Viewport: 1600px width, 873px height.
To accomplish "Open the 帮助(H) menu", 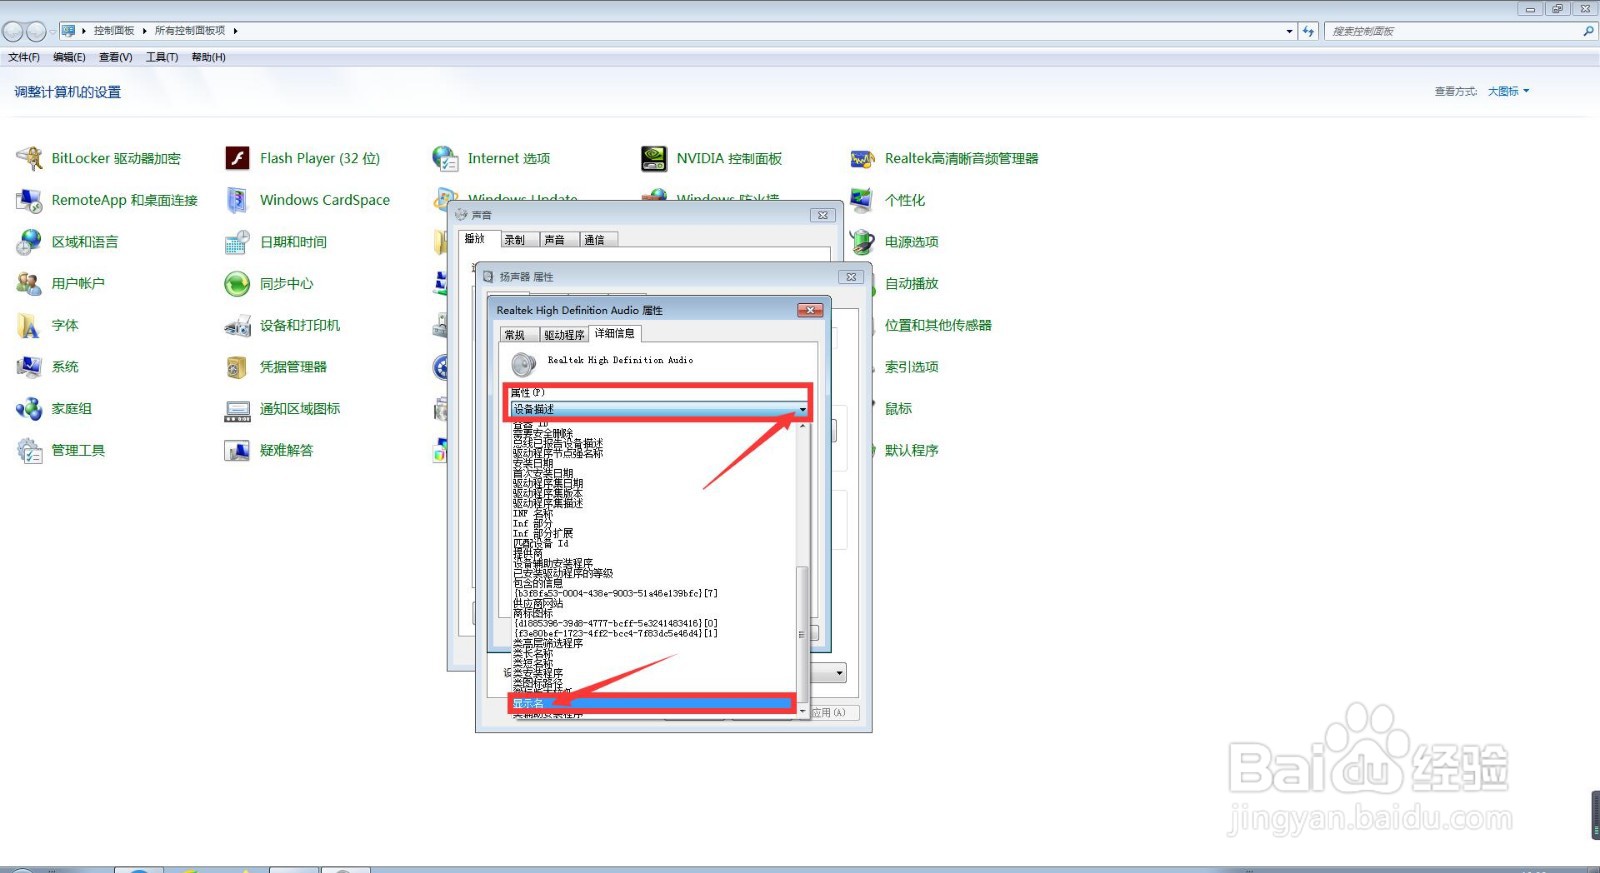I will click(208, 57).
